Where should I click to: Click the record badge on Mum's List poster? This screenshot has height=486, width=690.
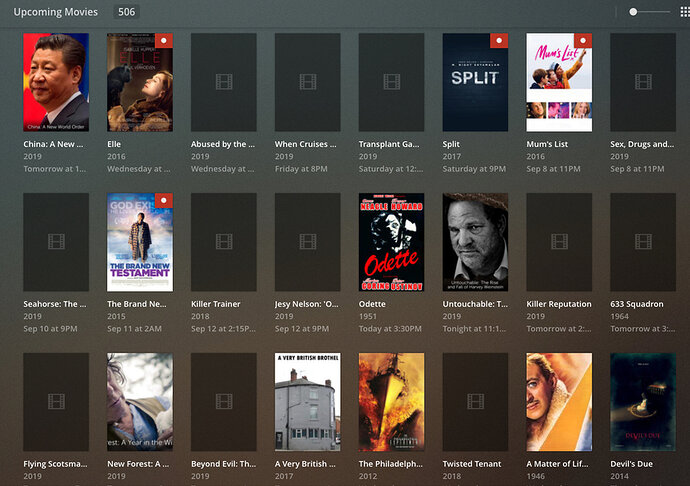click(583, 40)
